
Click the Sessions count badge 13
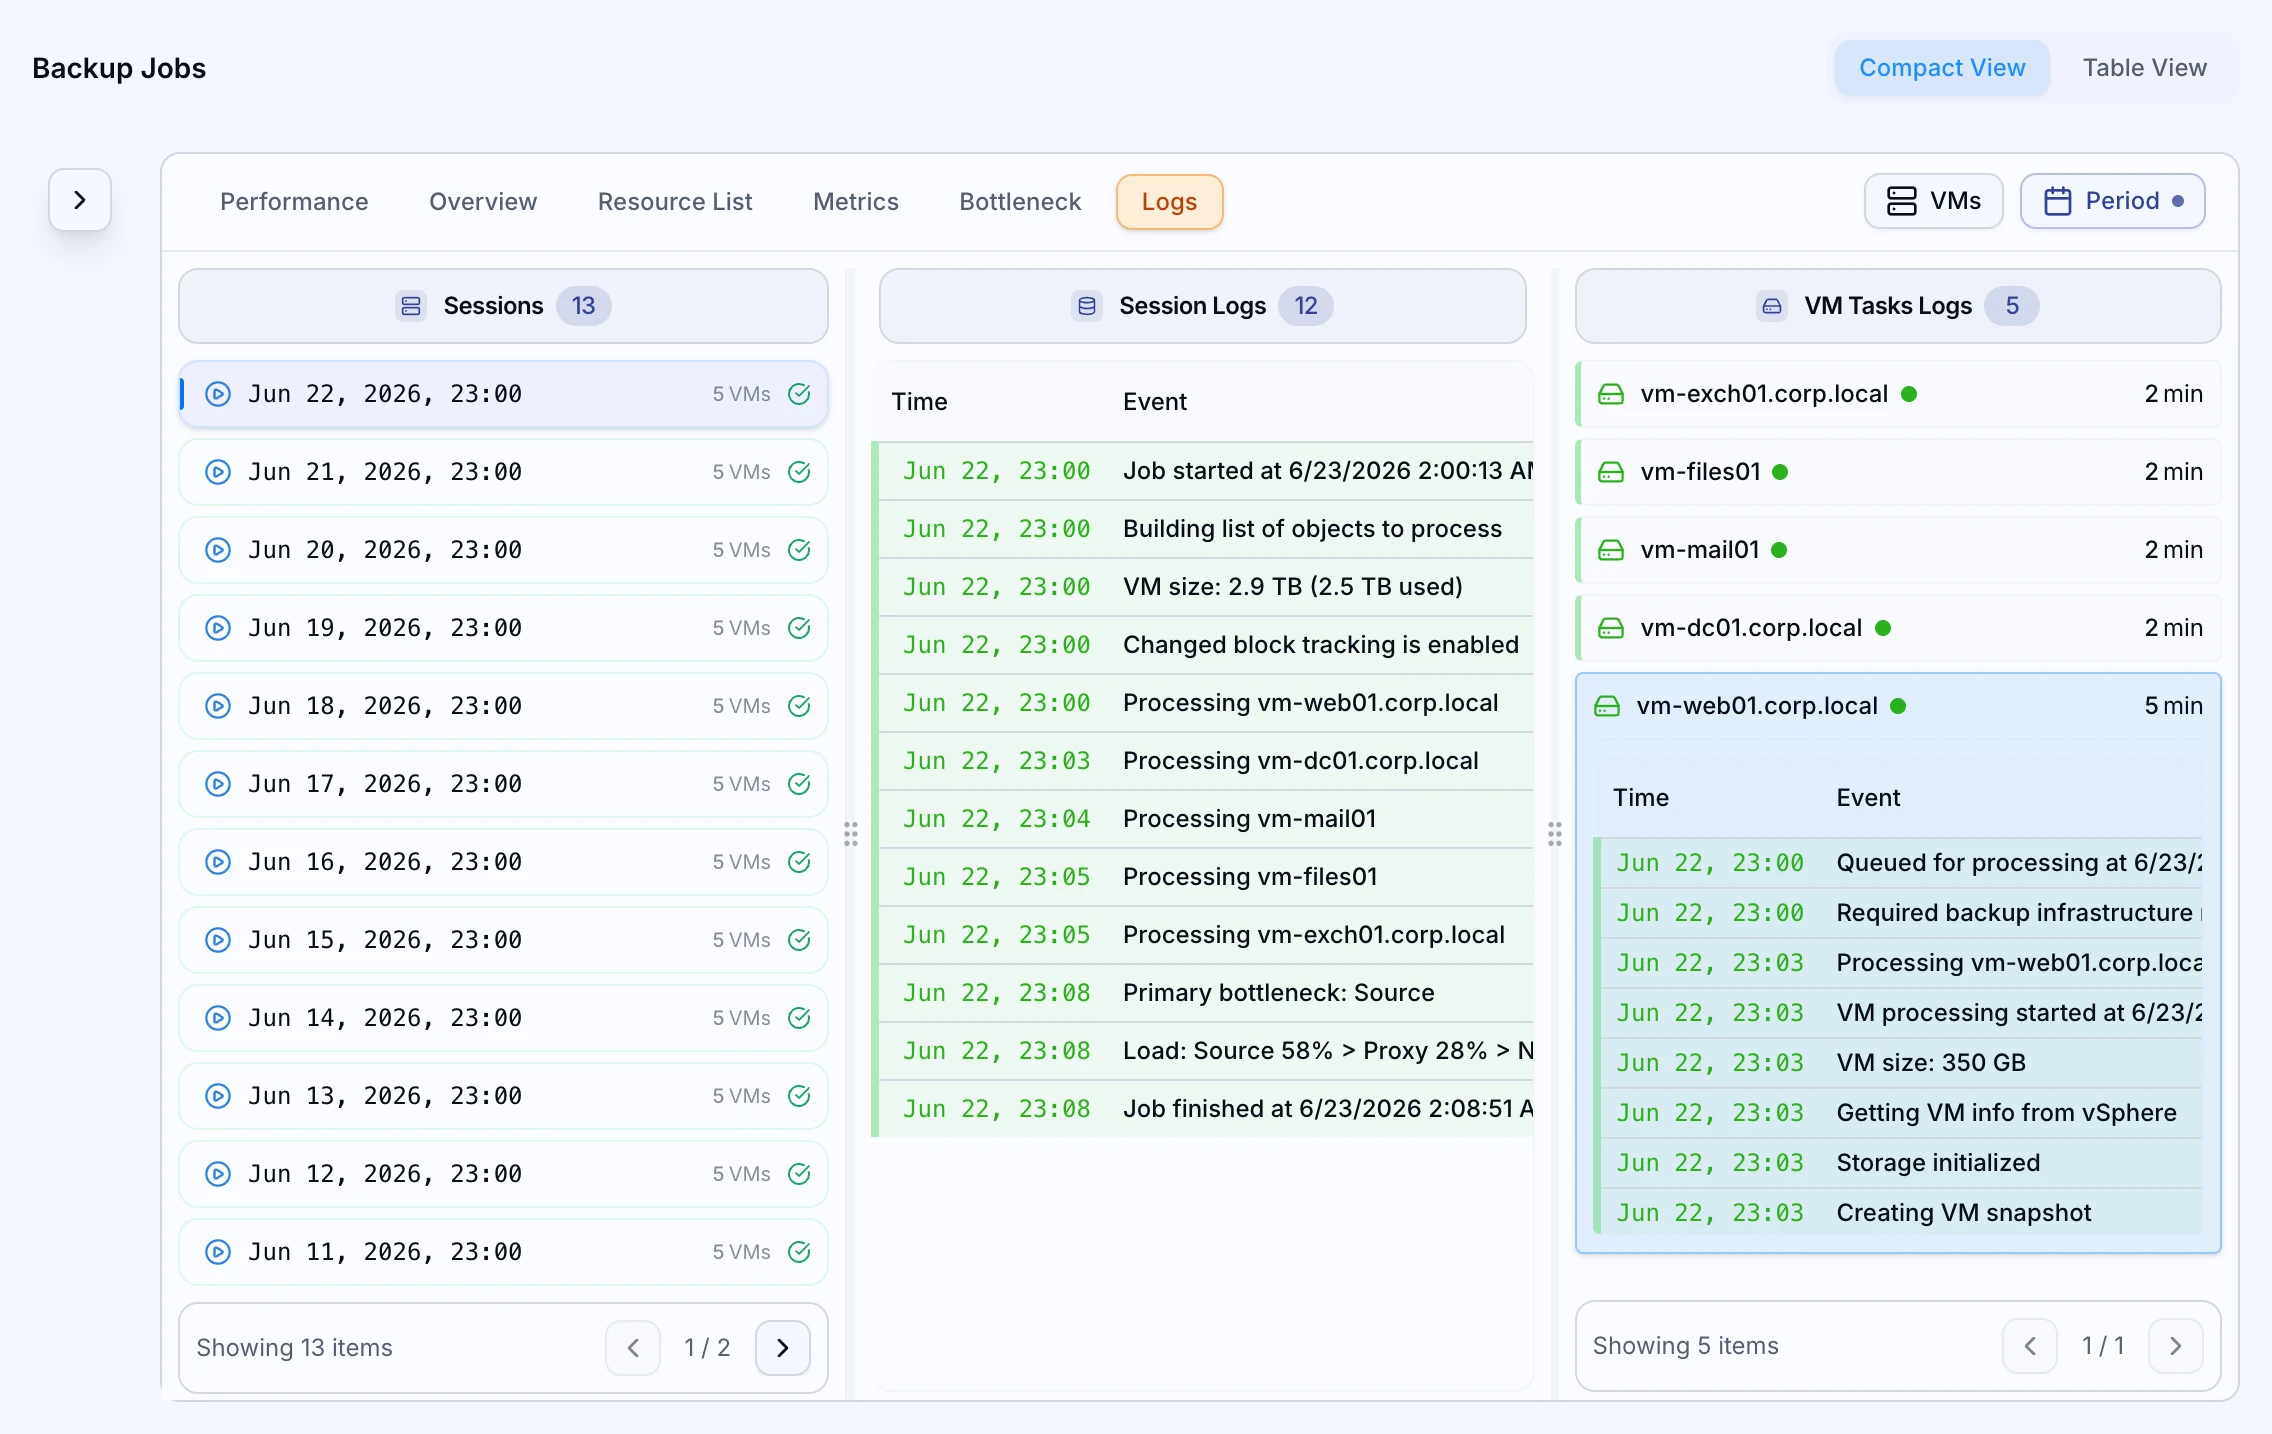coord(584,306)
